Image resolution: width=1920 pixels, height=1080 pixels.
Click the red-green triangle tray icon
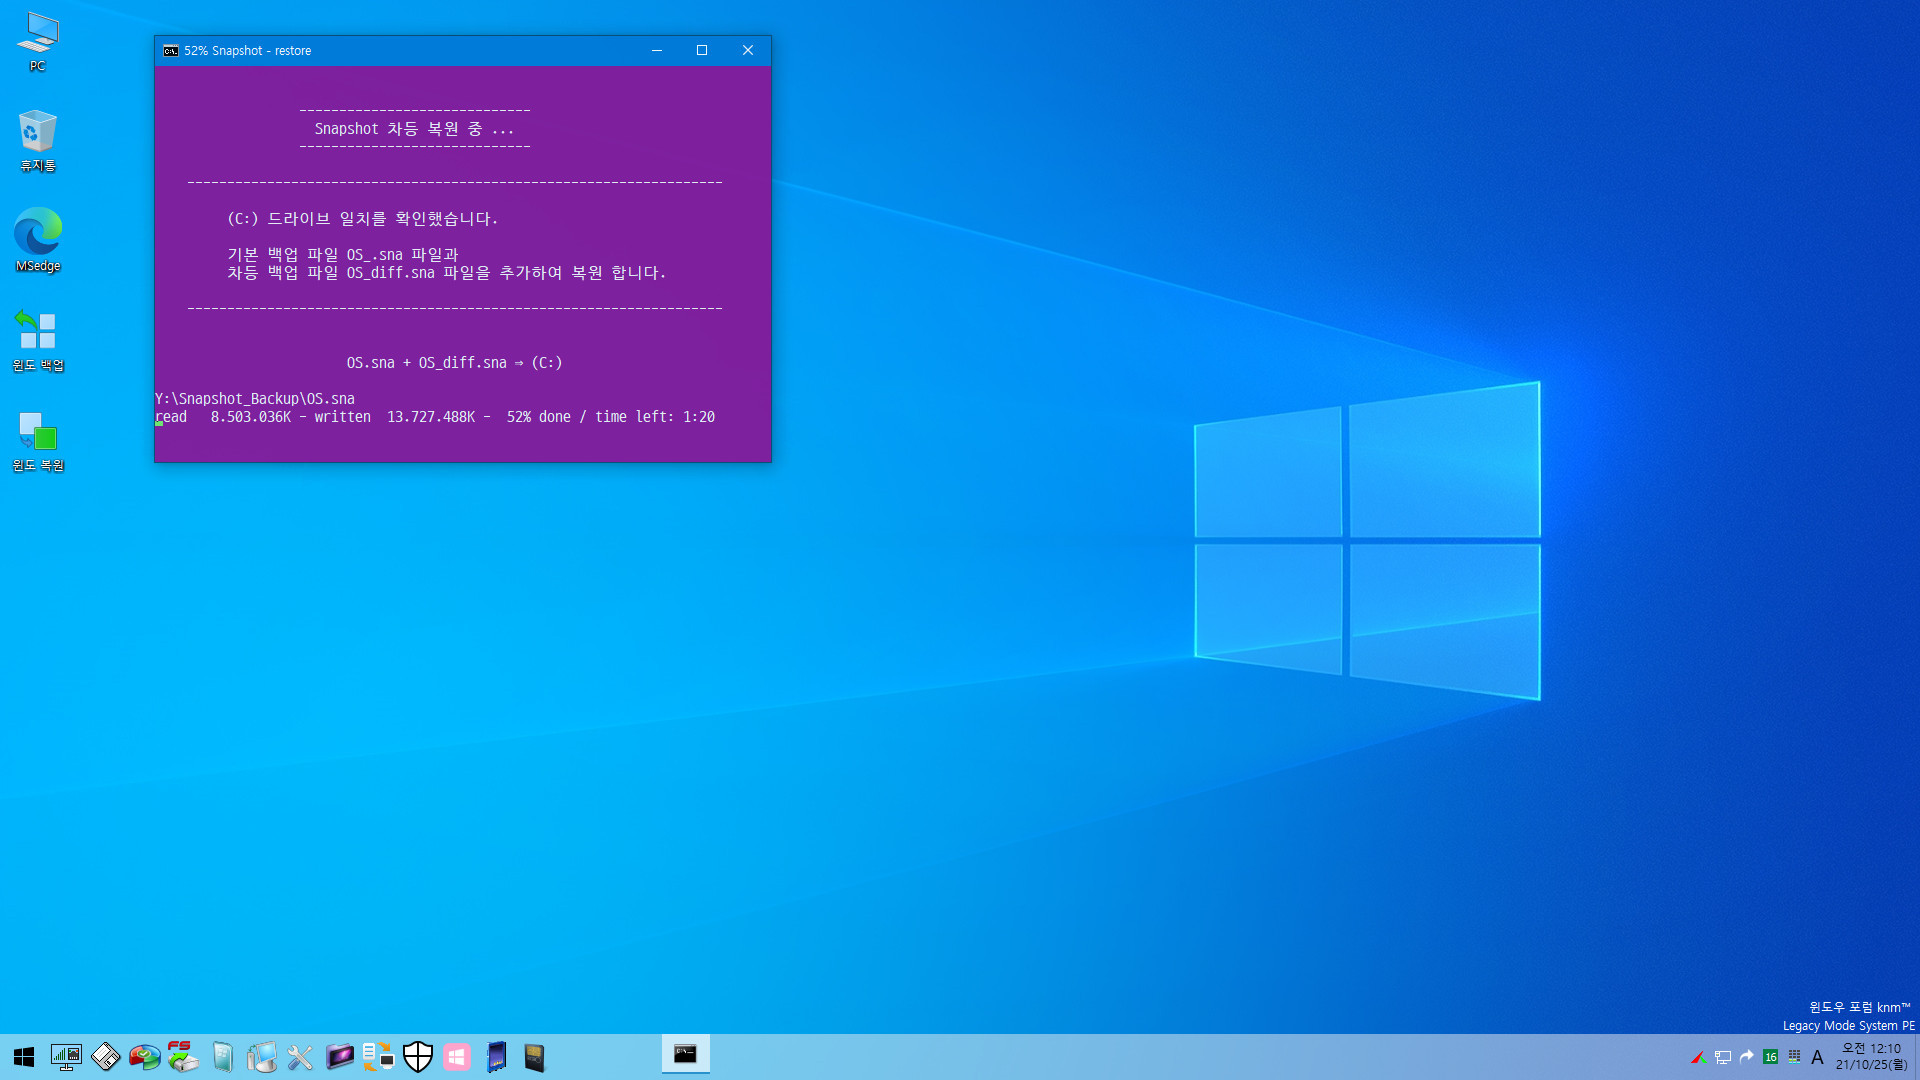pos(1698,1057)
